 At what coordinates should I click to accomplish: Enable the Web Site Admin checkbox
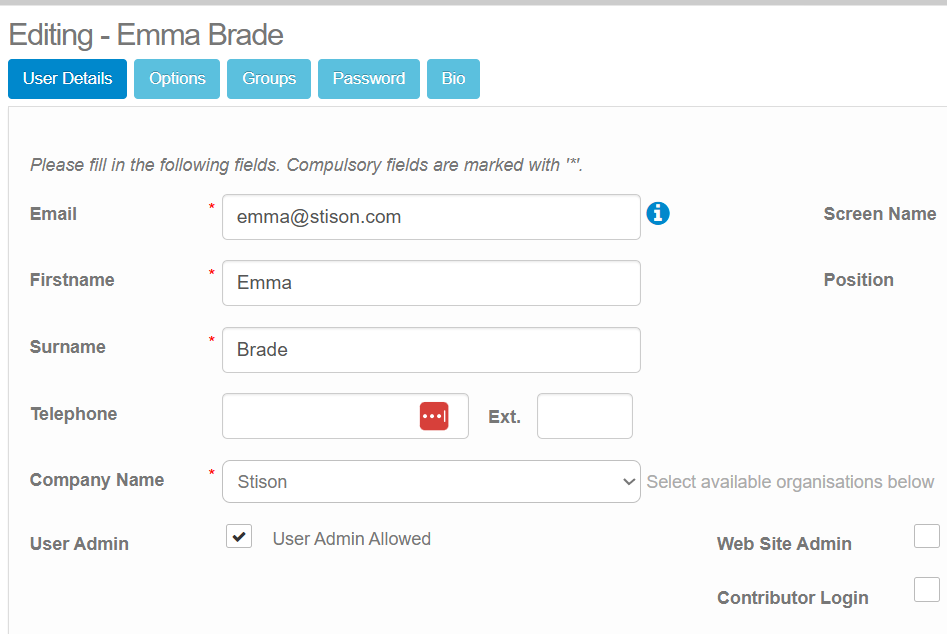coord(927,536)
